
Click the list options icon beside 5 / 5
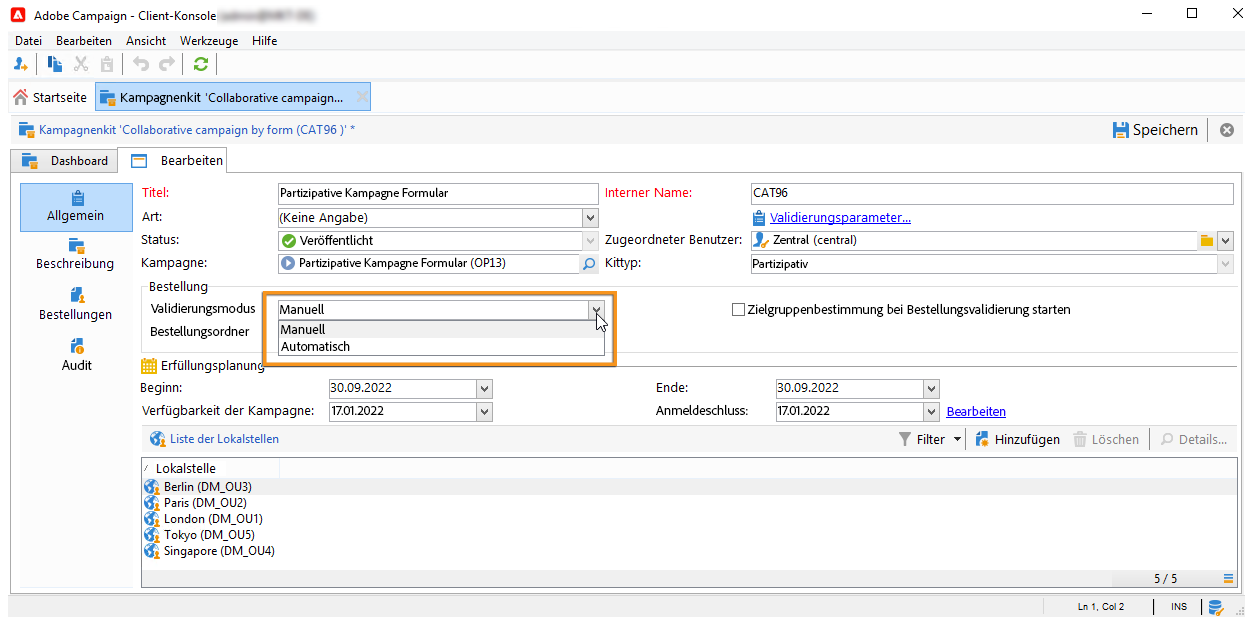point(1228,579)
